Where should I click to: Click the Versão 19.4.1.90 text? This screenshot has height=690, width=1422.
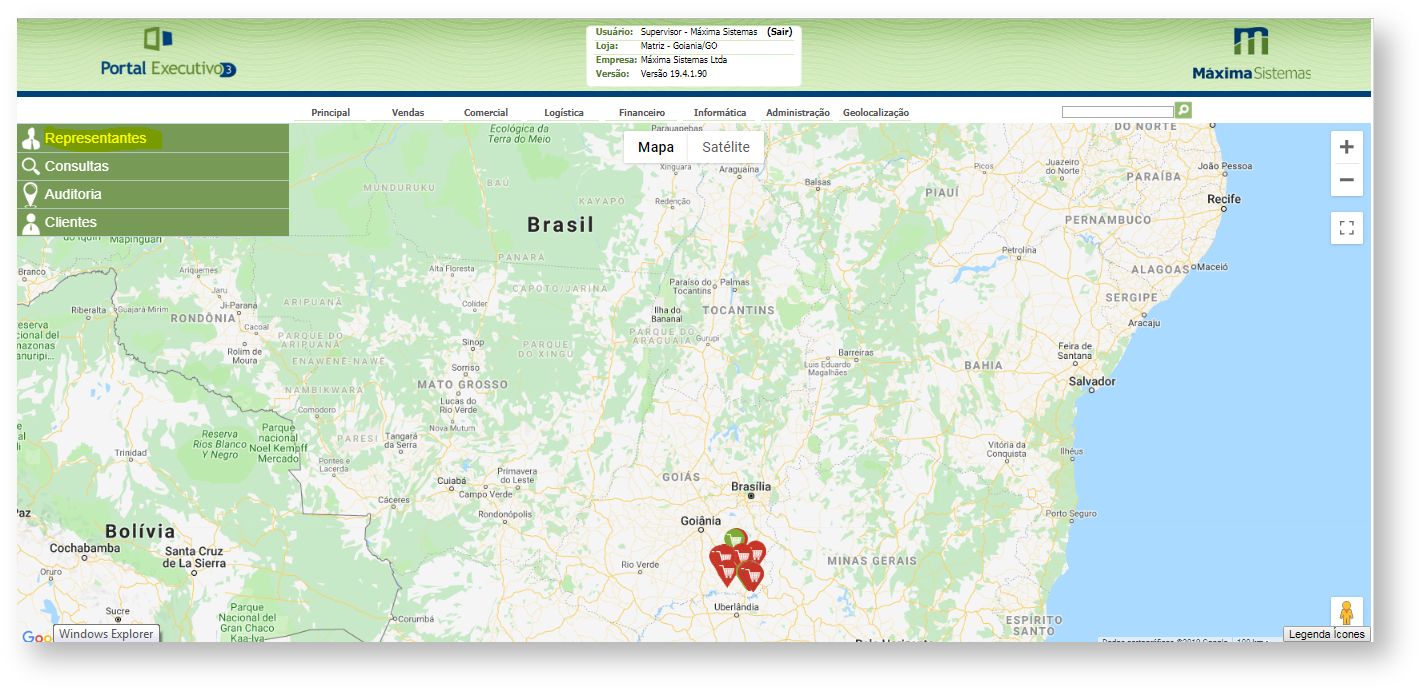[x=674, y=74]
